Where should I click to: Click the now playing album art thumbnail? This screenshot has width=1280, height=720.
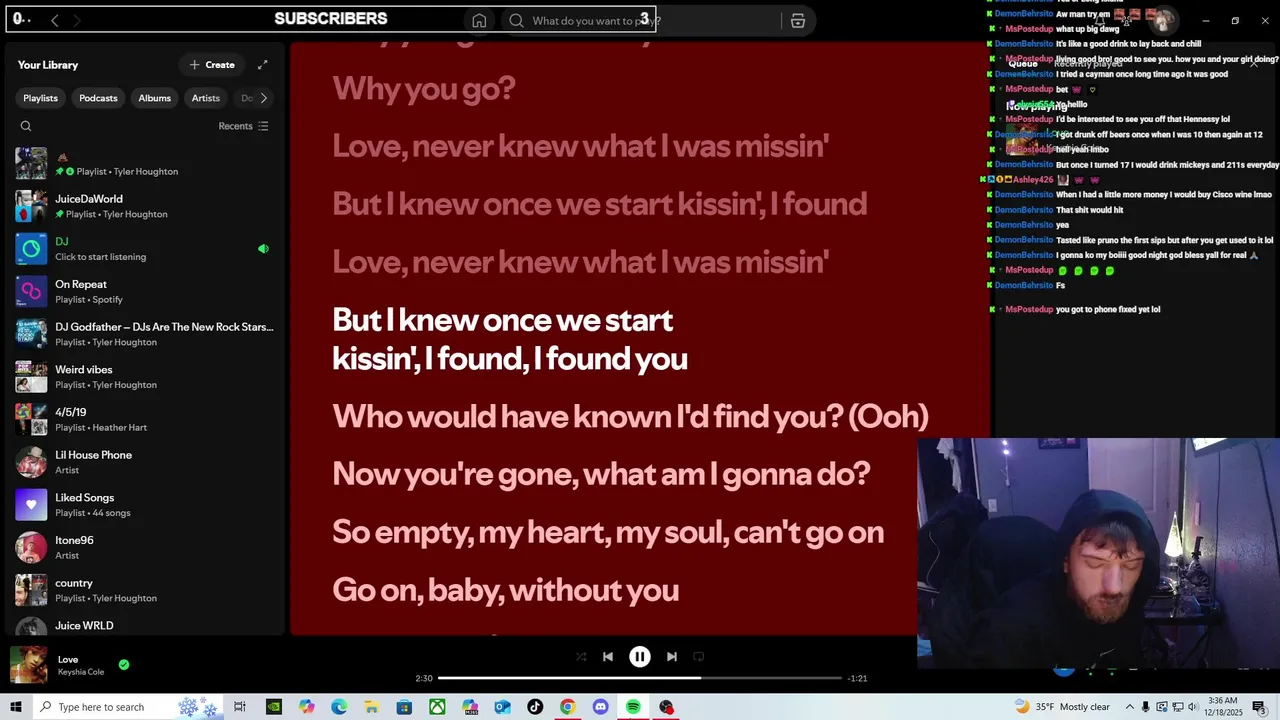tap(28, 665)
